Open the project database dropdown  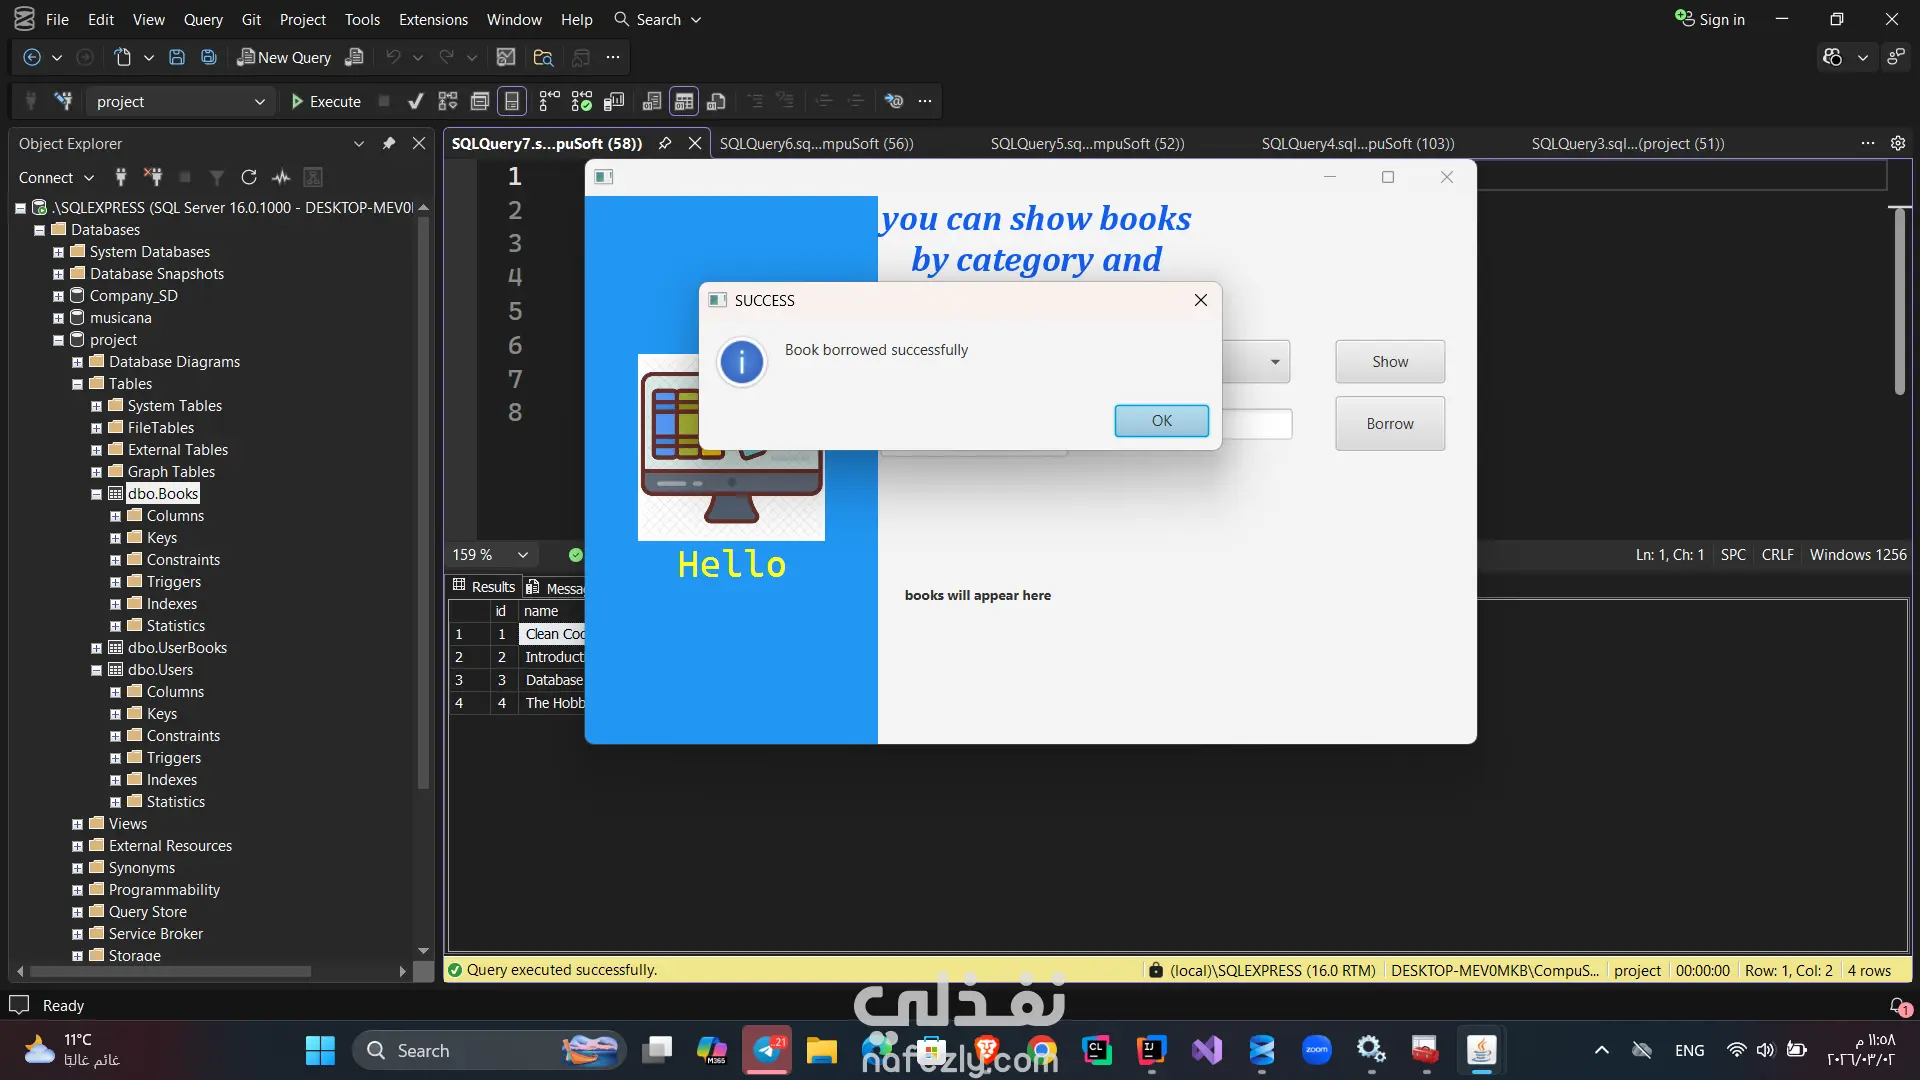click(259, 101)
